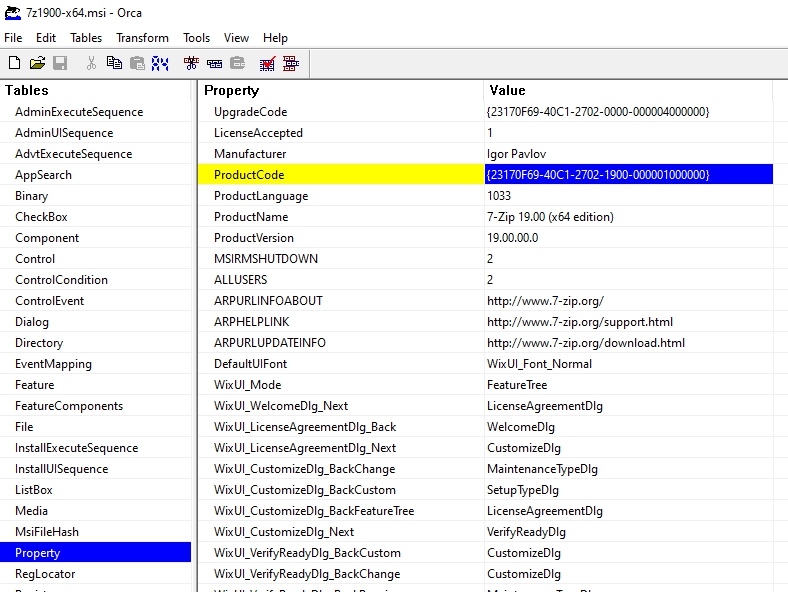
Task: Open the Feature table
Action: tap(35, 385)
